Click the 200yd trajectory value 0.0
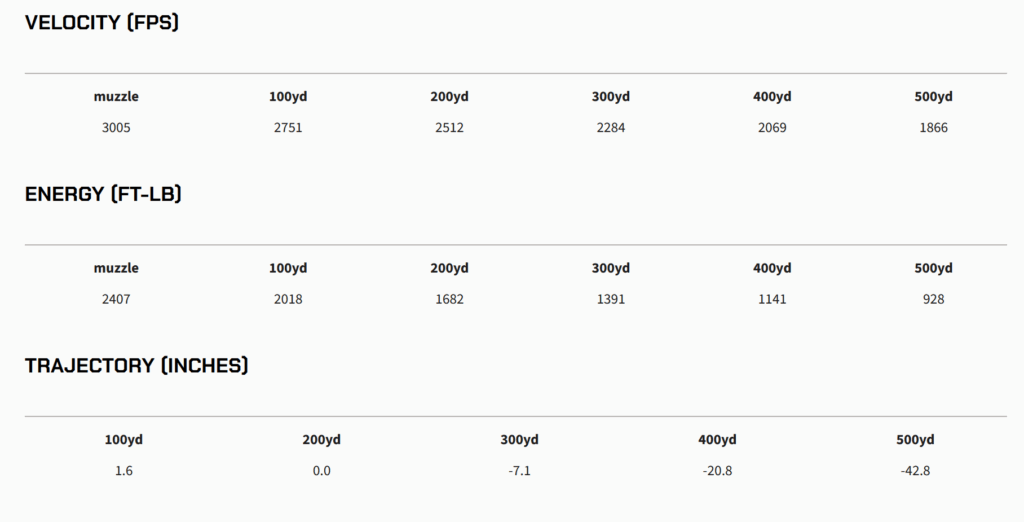Viewport: 1024px width, 522px height. point(321,471)
